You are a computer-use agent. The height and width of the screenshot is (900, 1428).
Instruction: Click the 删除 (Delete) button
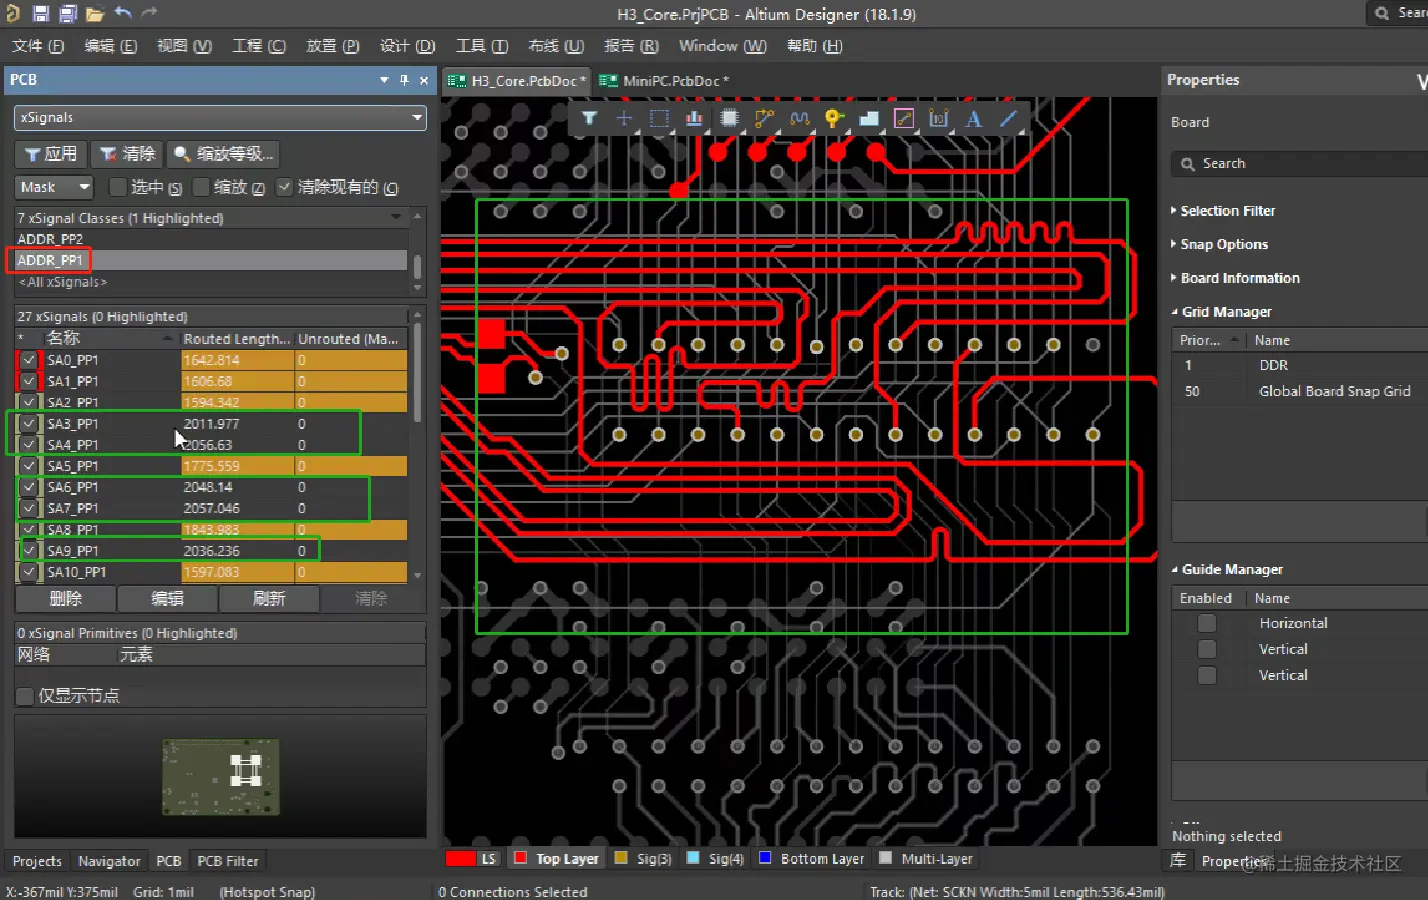pos(65,599)
